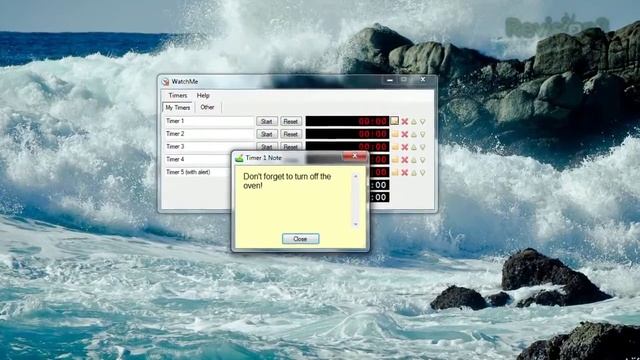Maximize the WatchMe window
This screenshot has width=640, height=360.
pyautogui.click(x=404, y=80)
